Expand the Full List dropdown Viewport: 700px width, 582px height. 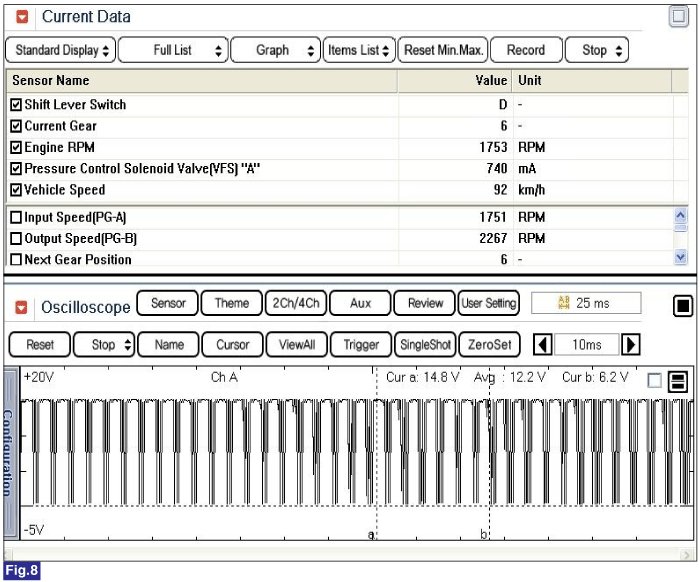tap(173, 50)
